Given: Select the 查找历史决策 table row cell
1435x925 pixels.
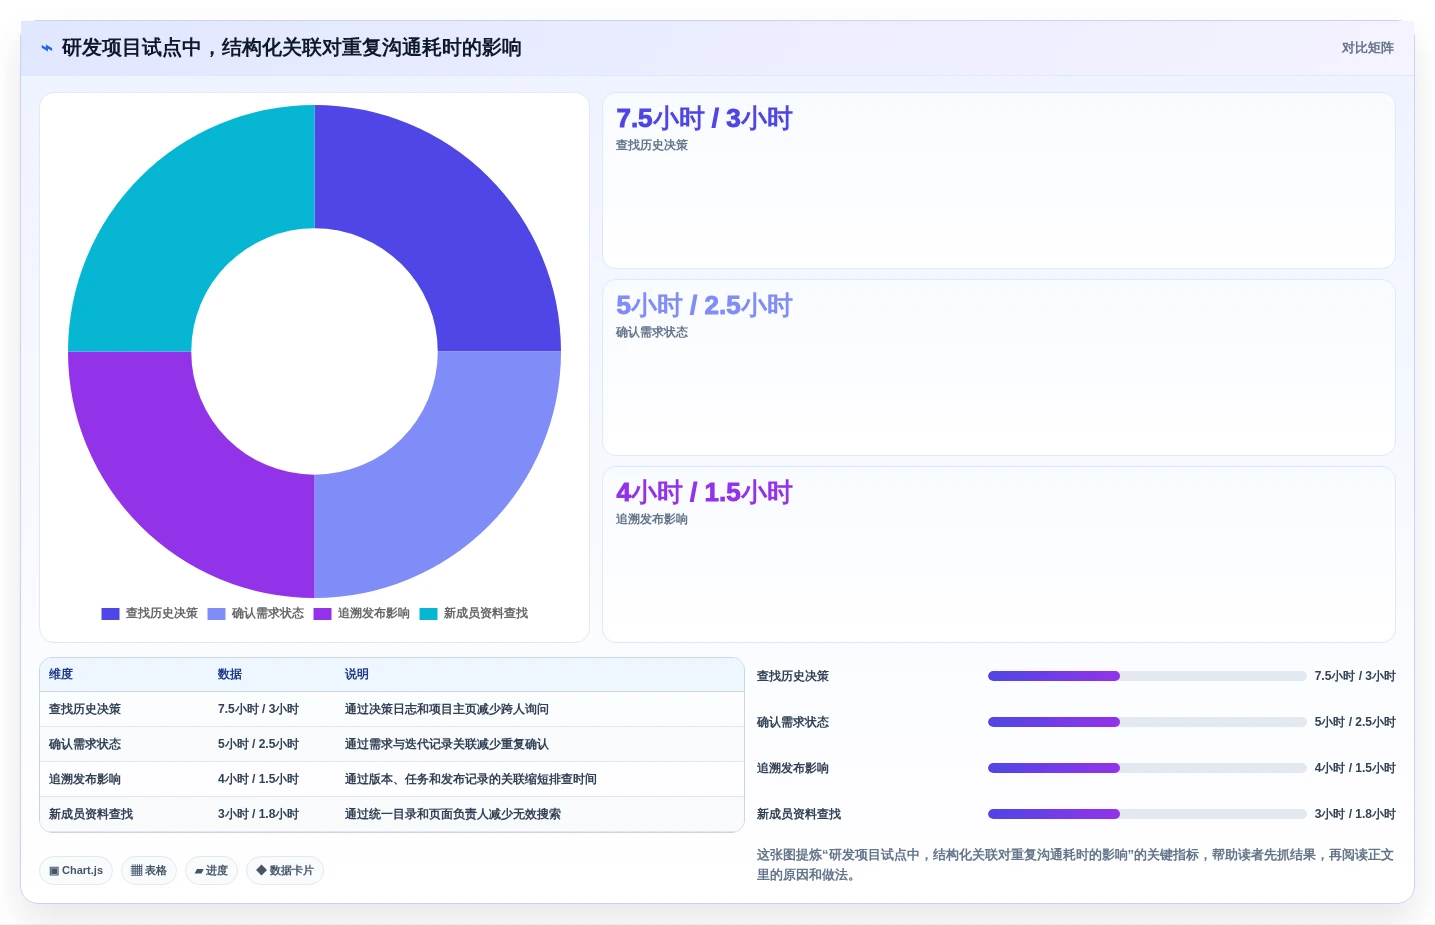Looking at the screenshot, I should 85,710.
